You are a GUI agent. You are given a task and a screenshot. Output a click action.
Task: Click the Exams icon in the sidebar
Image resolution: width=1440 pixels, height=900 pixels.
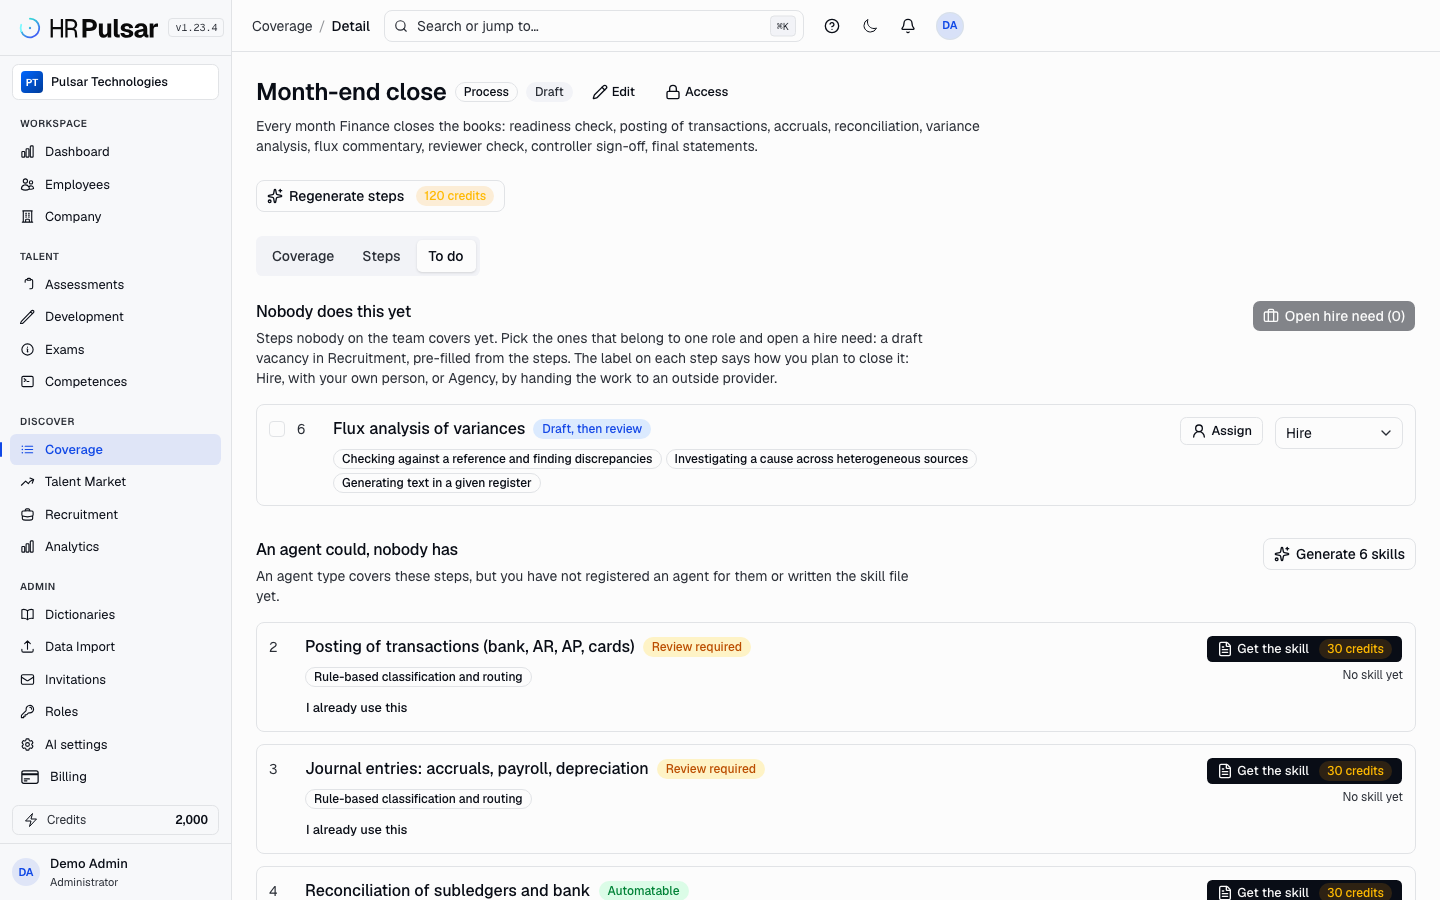coord(28,350)
